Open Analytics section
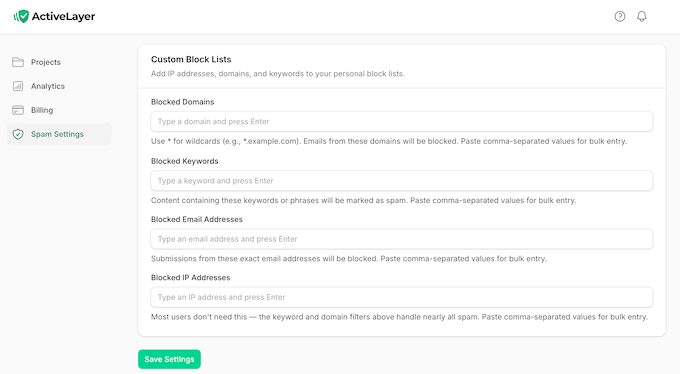Image resolution: width=680 pixels, height=374 pixels. coord(59,86)
